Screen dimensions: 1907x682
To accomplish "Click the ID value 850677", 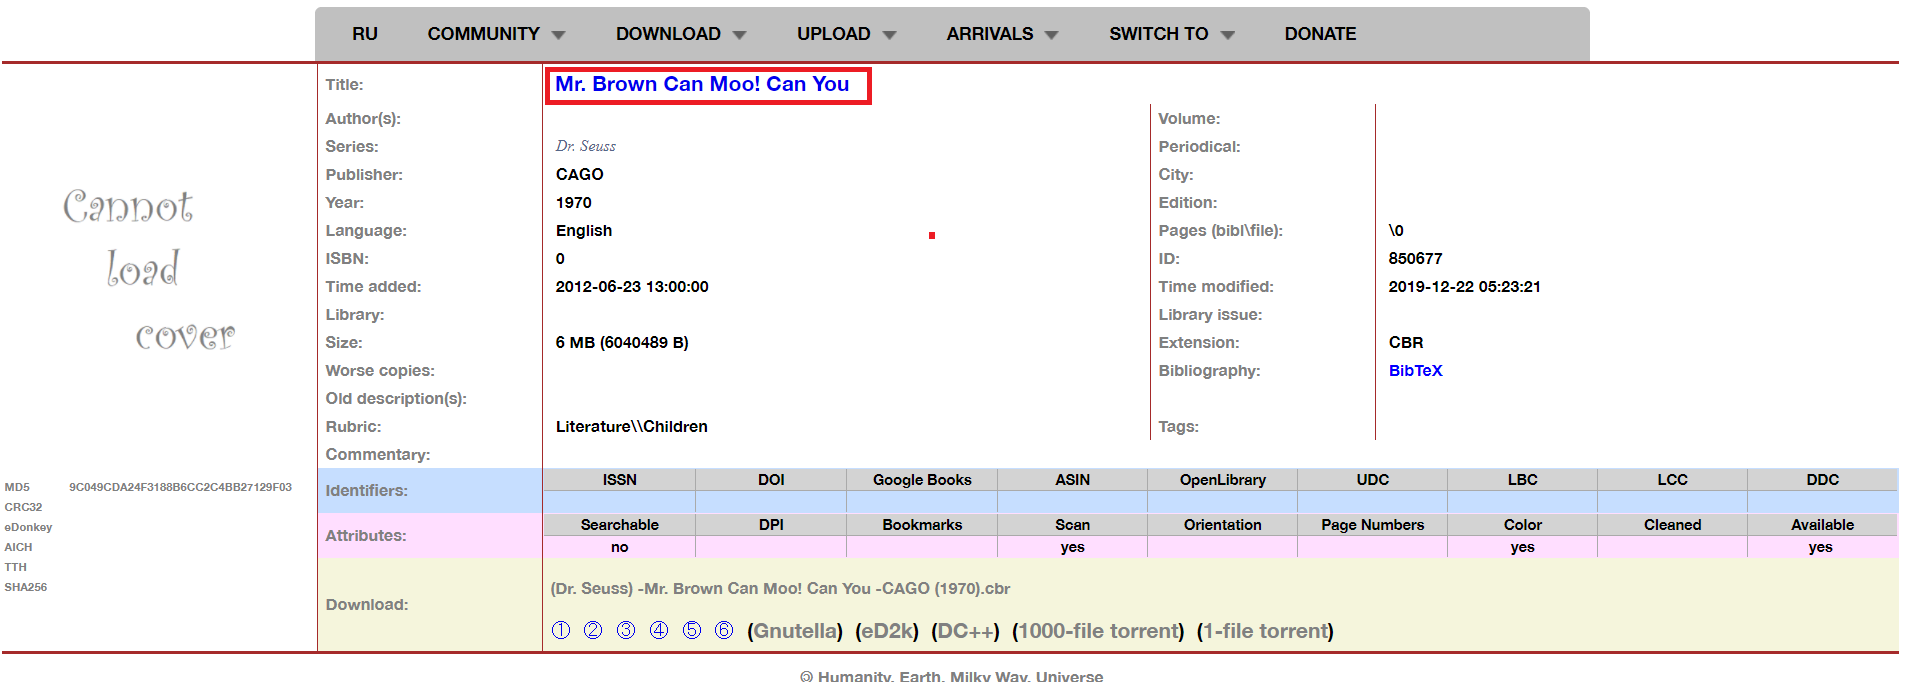I will click(x=1416, y=259).
